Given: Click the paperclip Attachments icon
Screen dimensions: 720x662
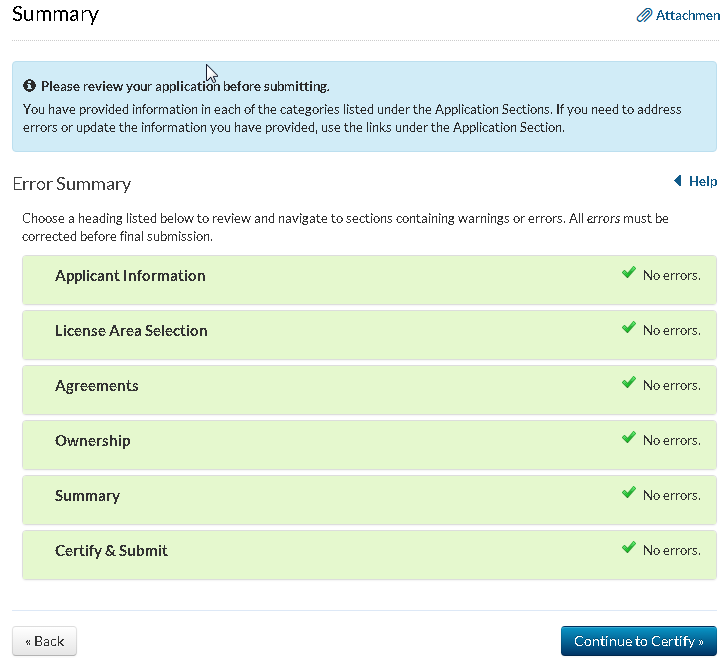Looking at the screenshot, I should pos(644,16).
